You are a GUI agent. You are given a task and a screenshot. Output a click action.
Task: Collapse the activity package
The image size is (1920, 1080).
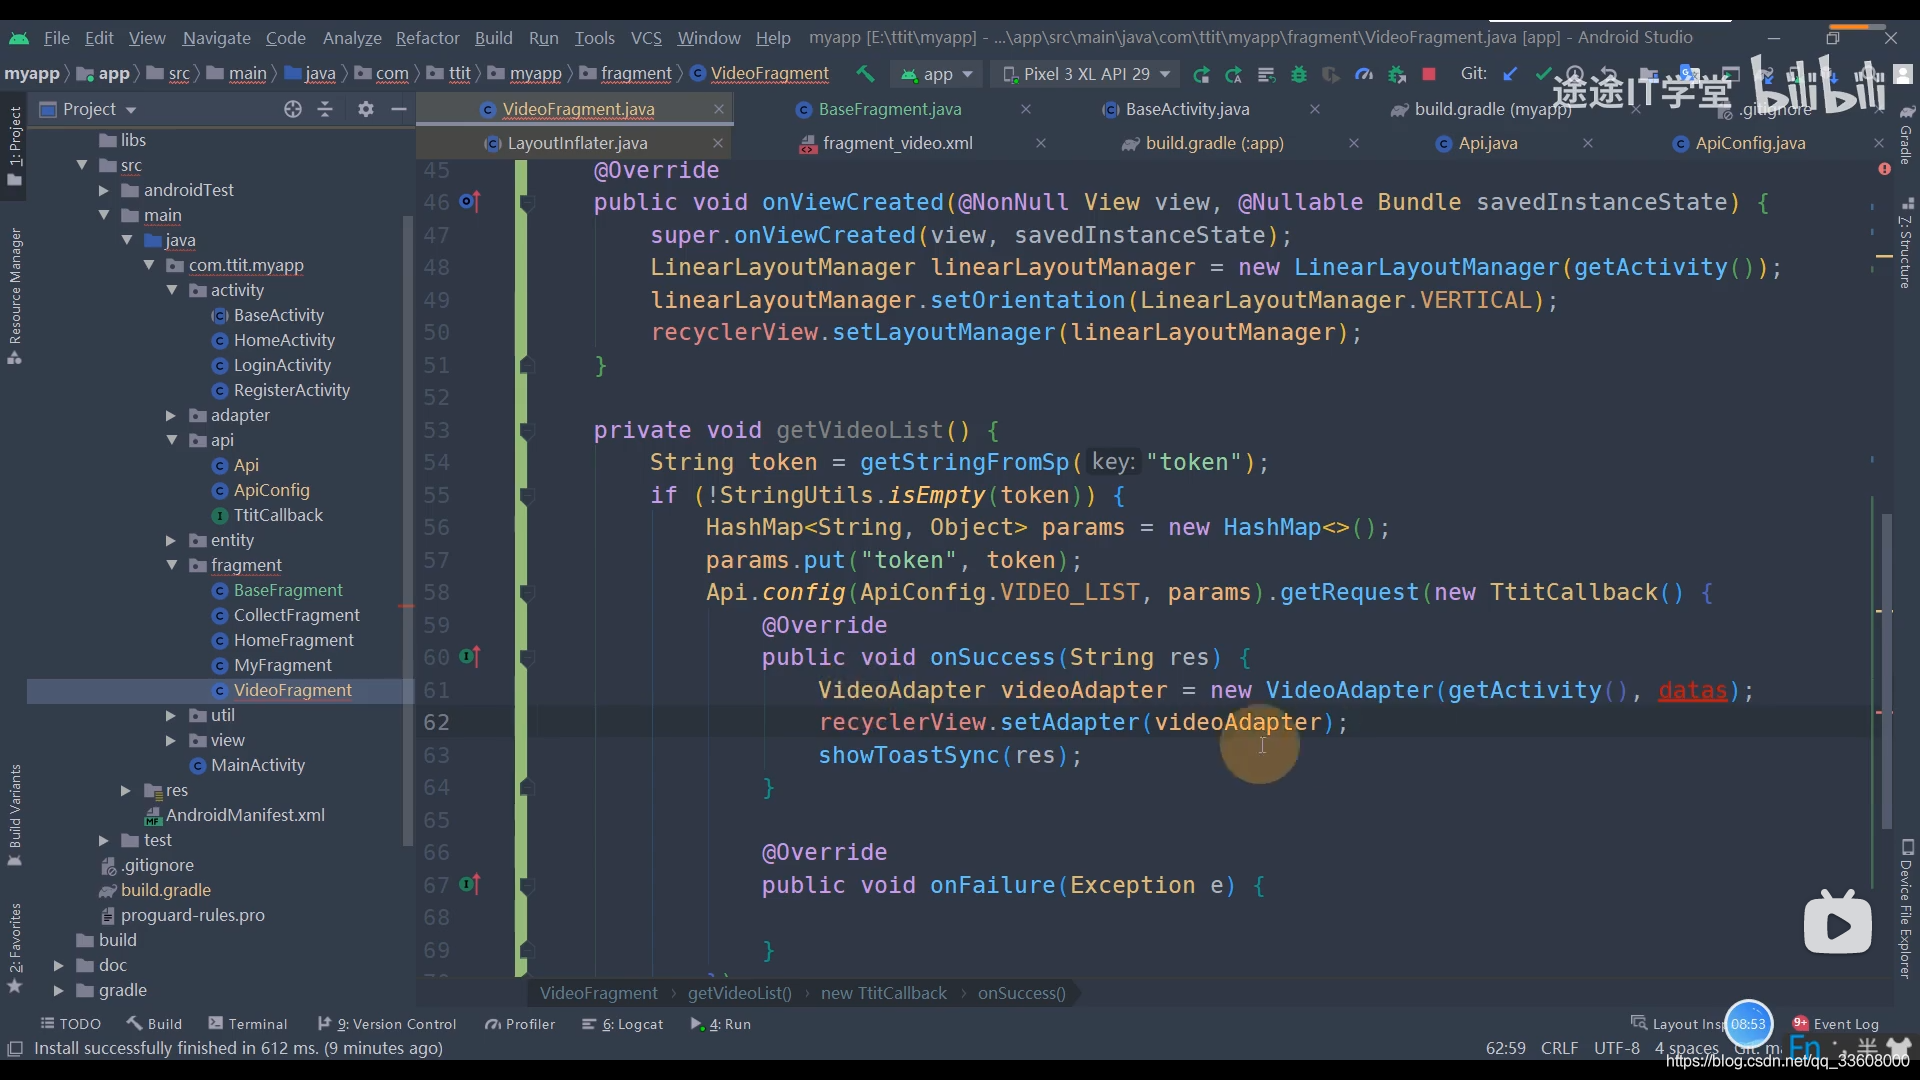[171, 290]
